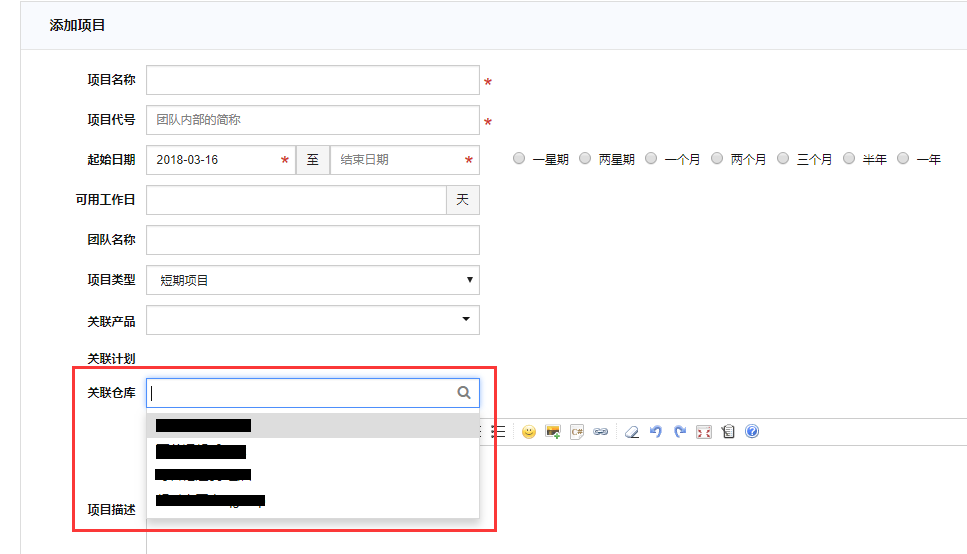The image size is (967, 554).
Task: Toggle fullscreen editor mode icon
Action: [x=704, y=432]
